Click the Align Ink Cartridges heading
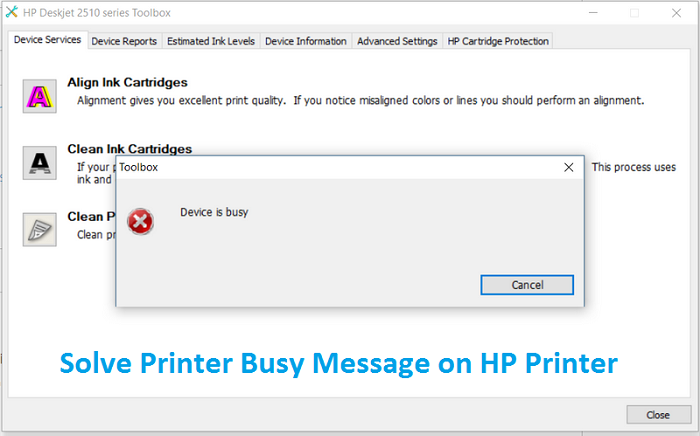Screen dimensions: 700x436 point(127,82)
